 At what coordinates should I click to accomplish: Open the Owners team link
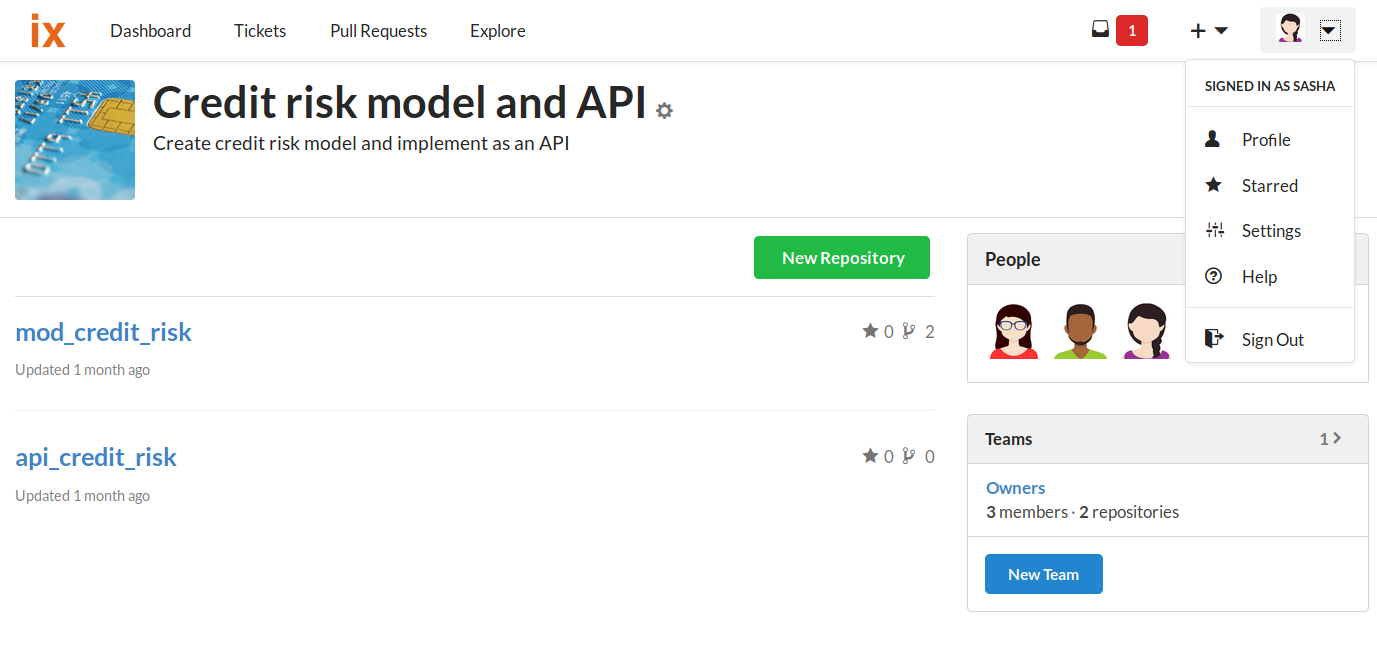click(1016, 488)
